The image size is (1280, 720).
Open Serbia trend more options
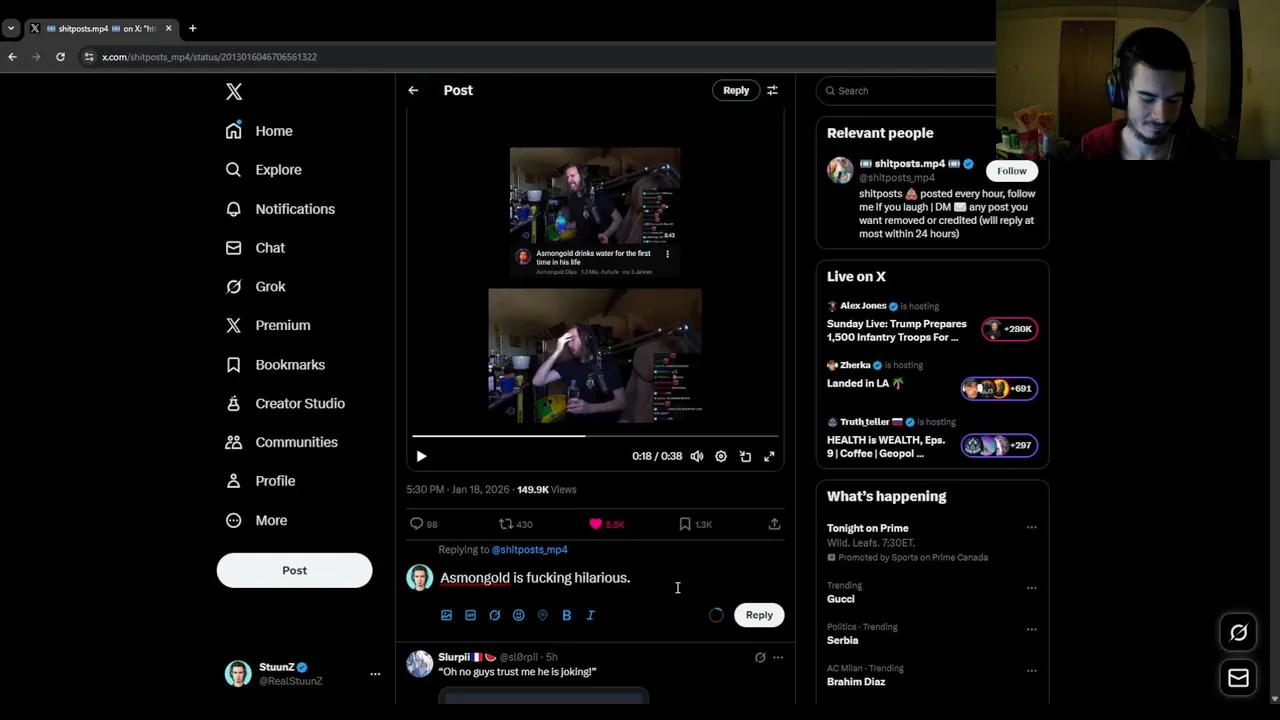[x=1031, y=629]
